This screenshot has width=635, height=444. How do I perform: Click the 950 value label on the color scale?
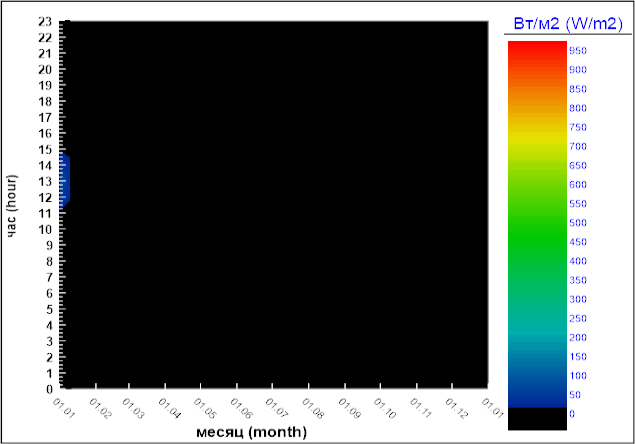coord(577,50)
